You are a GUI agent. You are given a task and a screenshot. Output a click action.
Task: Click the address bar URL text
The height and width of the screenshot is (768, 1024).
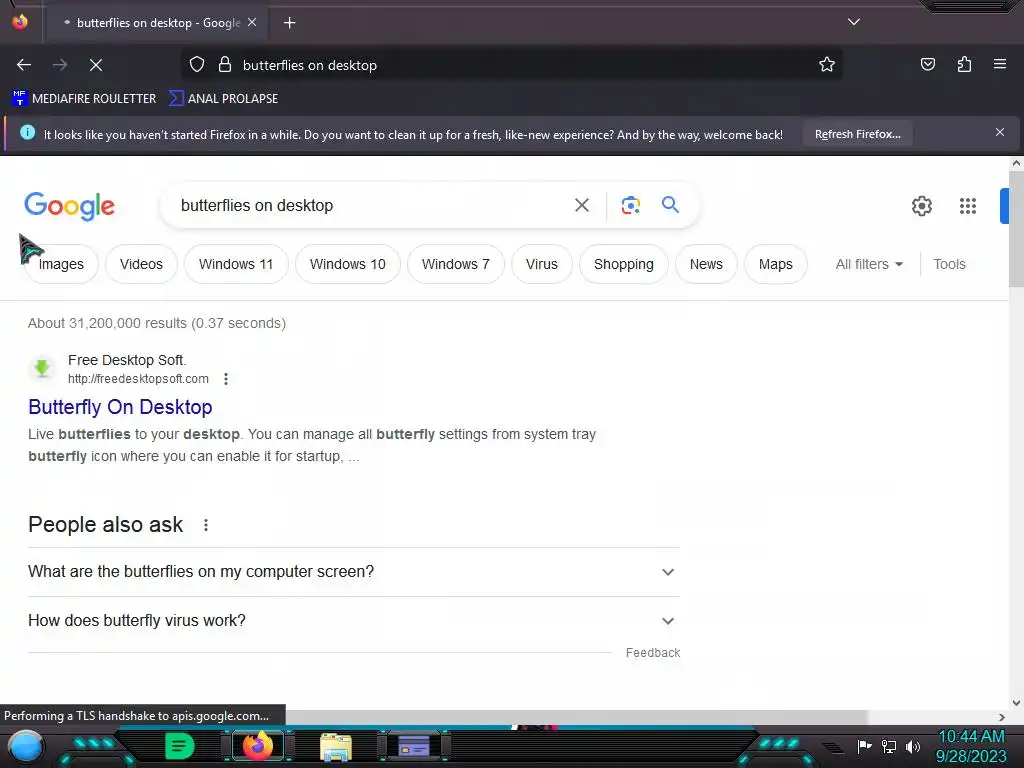tap(310, 65)
